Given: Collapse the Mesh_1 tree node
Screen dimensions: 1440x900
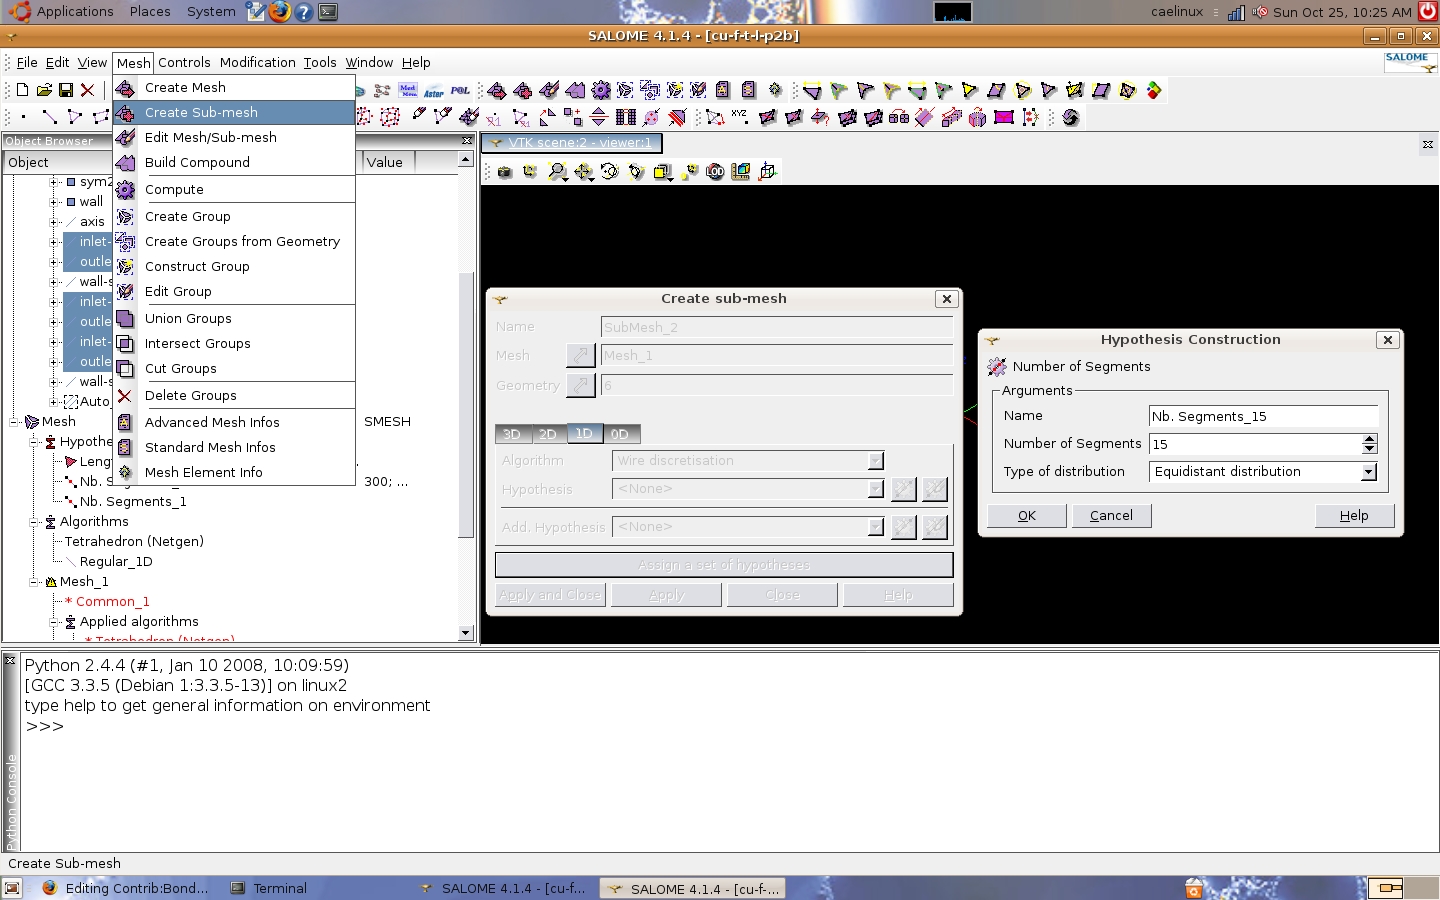Looking at the screenshot, I should point(35,582).
